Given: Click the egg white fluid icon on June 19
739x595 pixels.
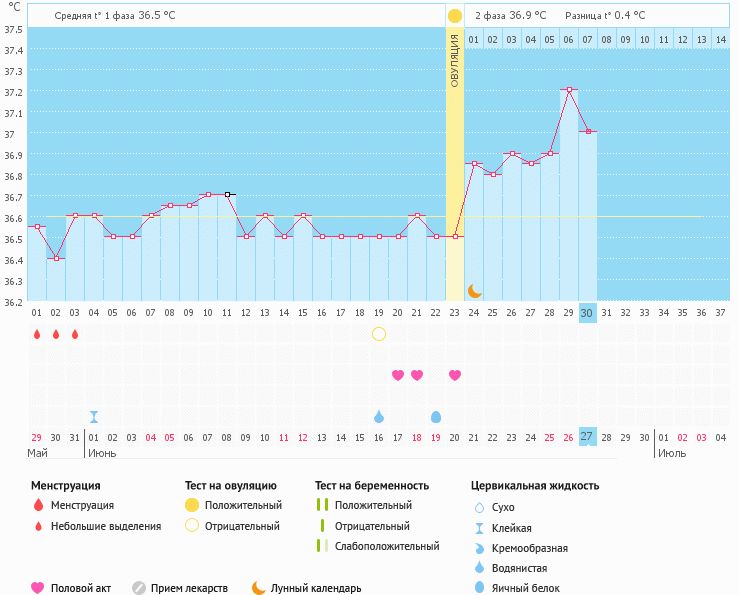Looking at the screenshot, I should coord(435,417).
